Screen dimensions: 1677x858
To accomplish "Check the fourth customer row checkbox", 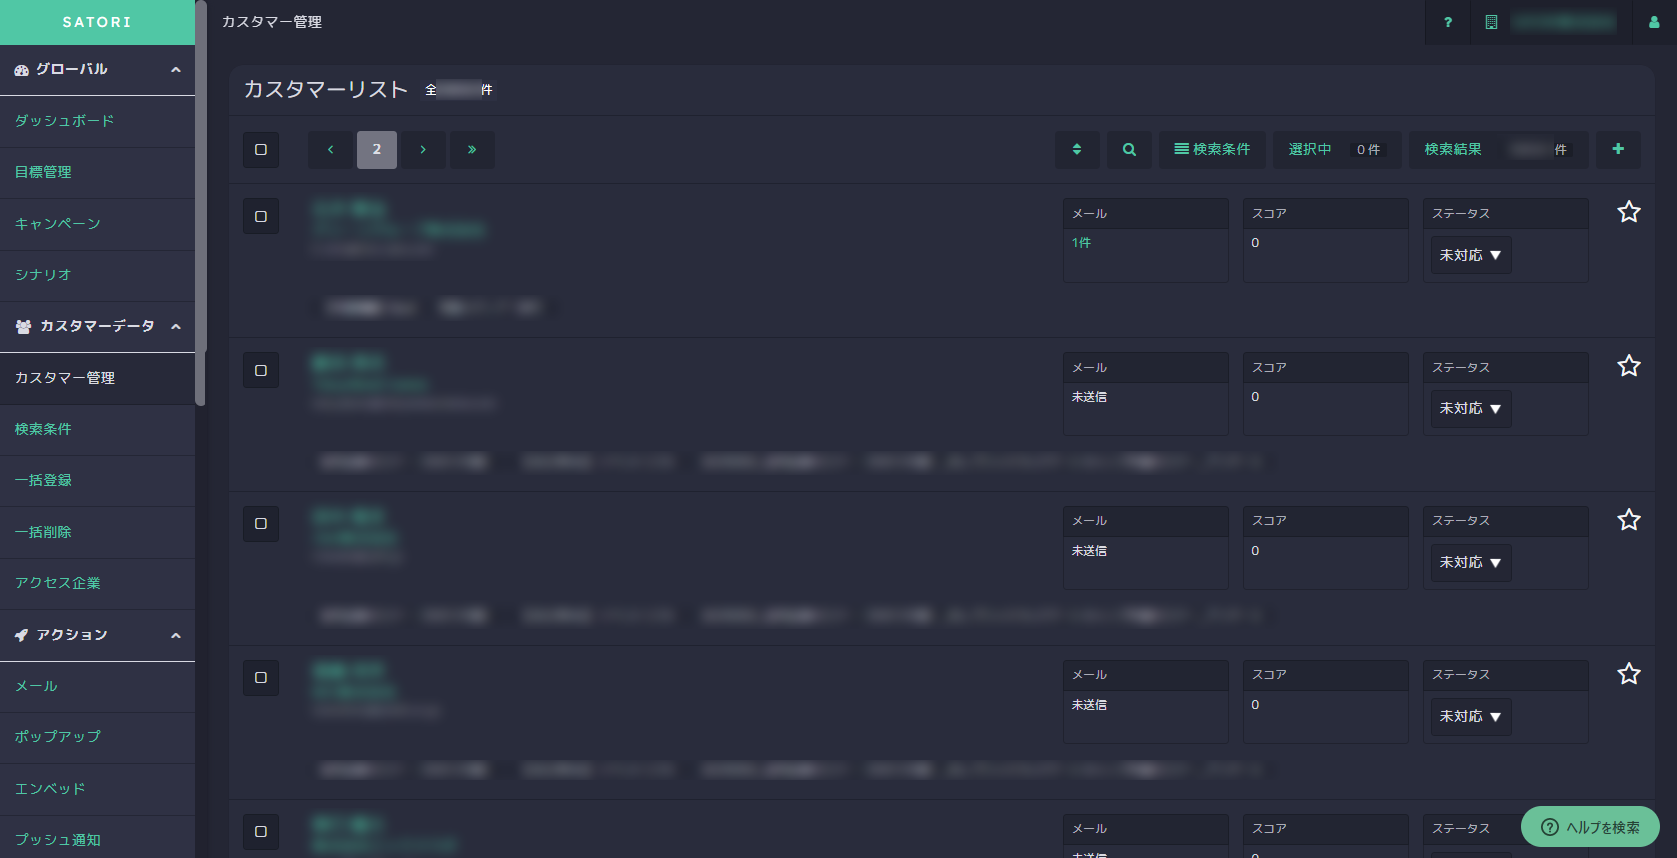I will pos(261,678).
